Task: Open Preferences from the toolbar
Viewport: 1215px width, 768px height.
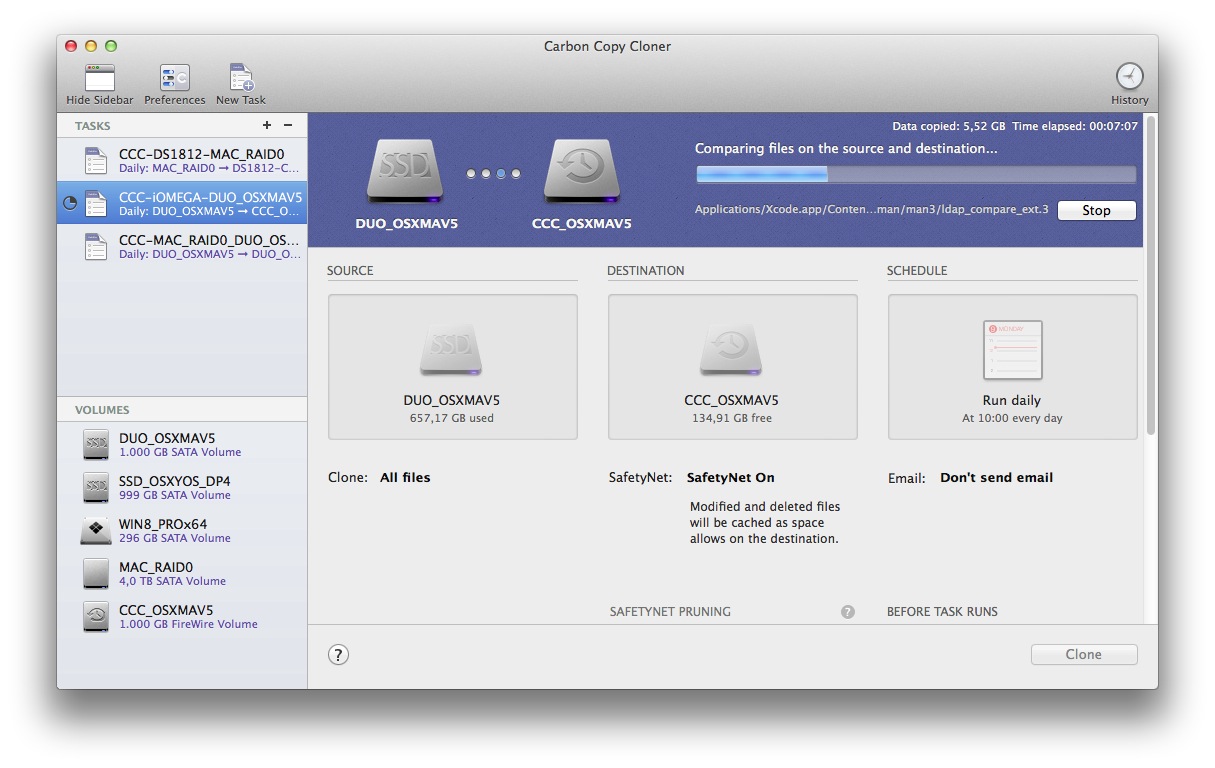Action: click(174, 78)
